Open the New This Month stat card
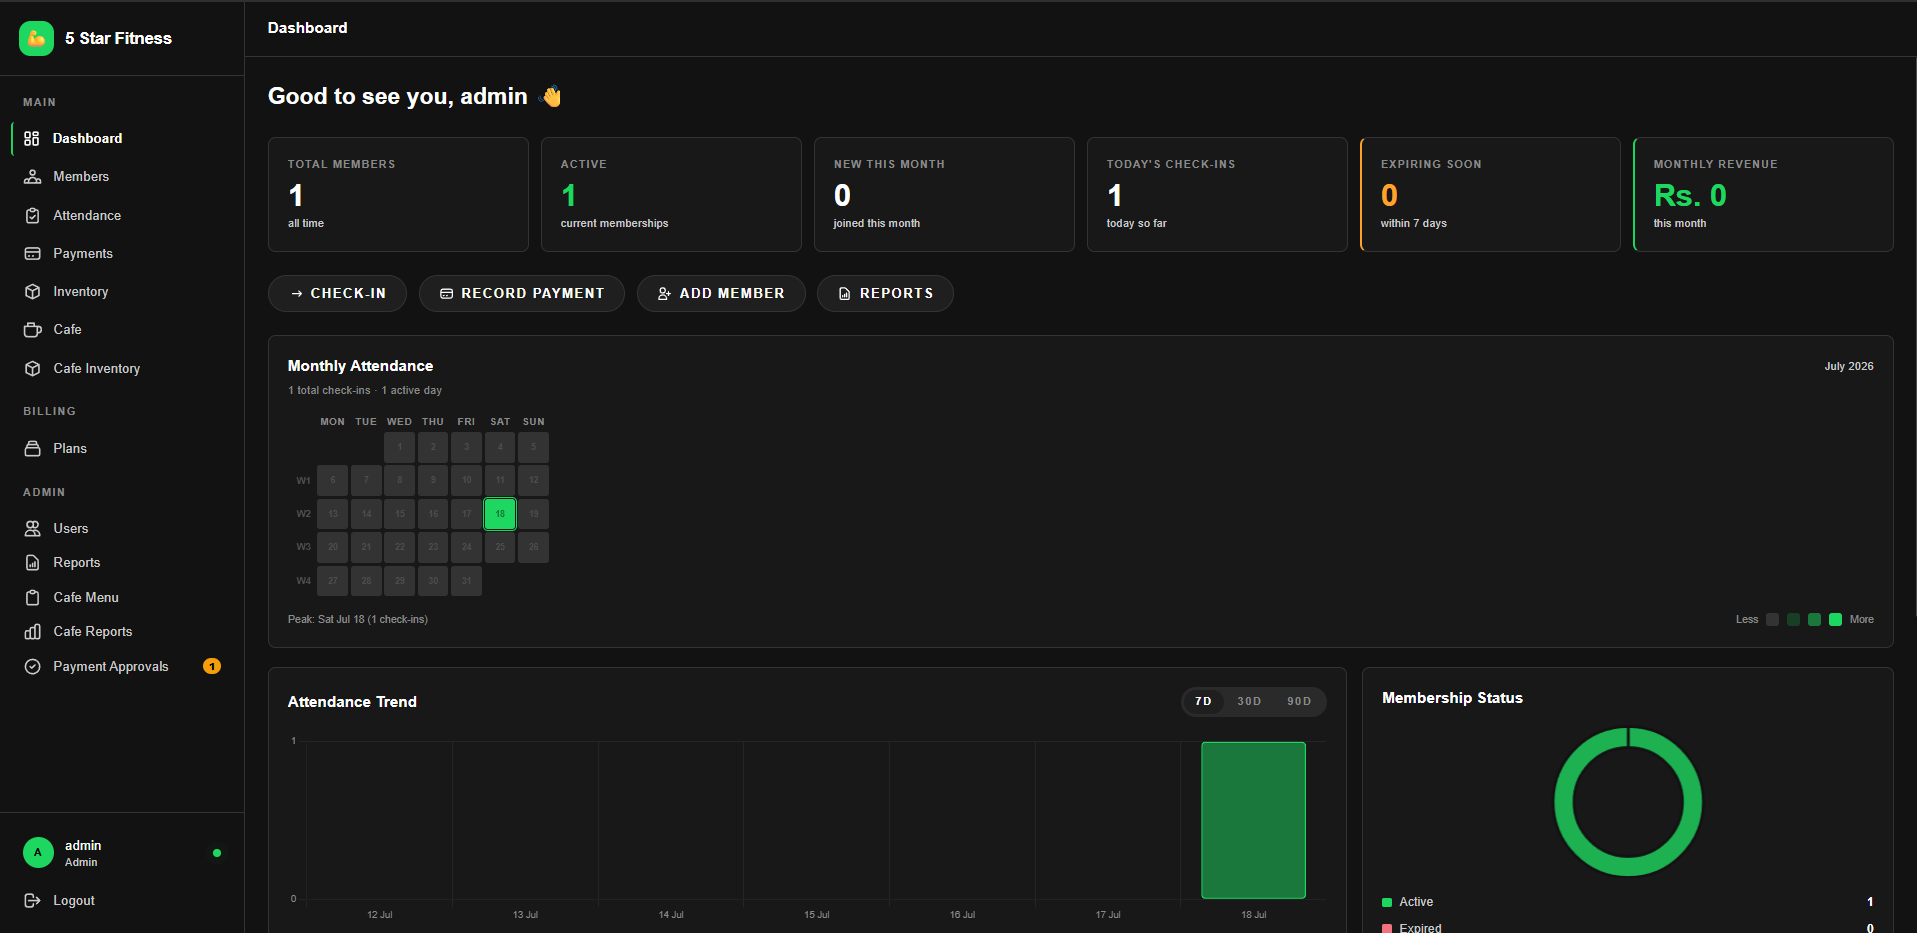The height and width of the screenshot is (933, 1917). (944, 194)
